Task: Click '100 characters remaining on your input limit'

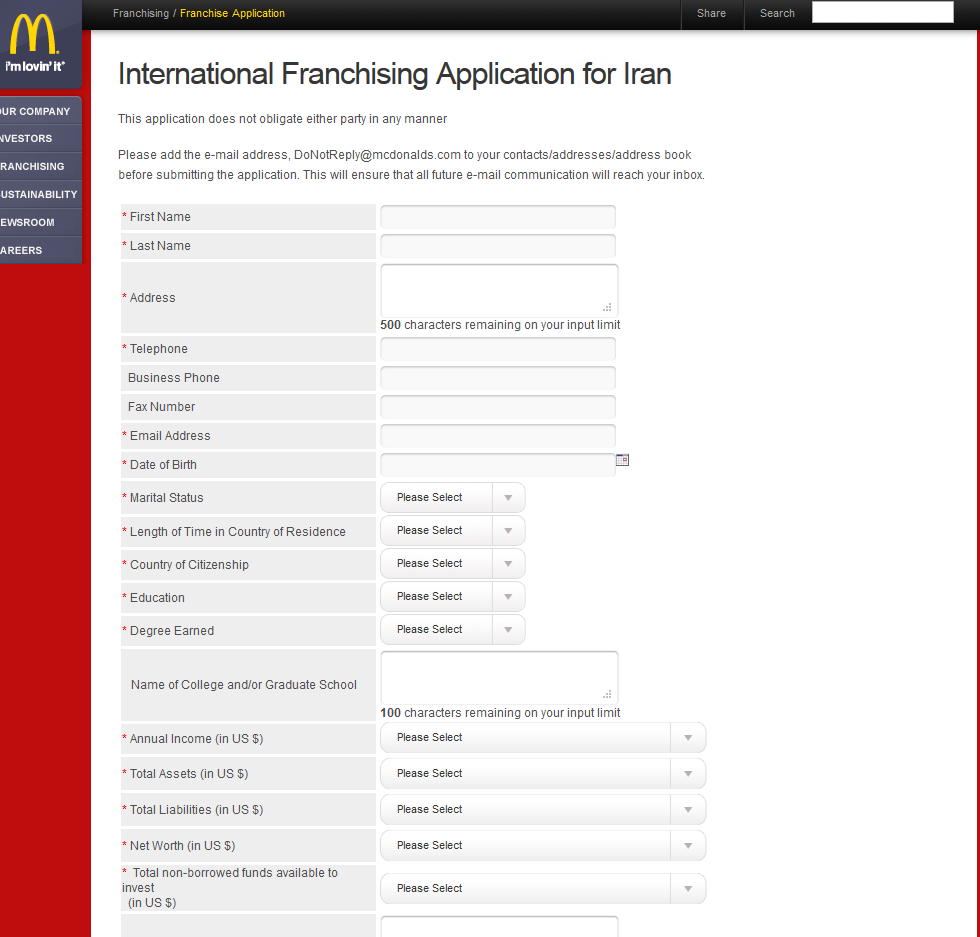Action: [500, 713]
